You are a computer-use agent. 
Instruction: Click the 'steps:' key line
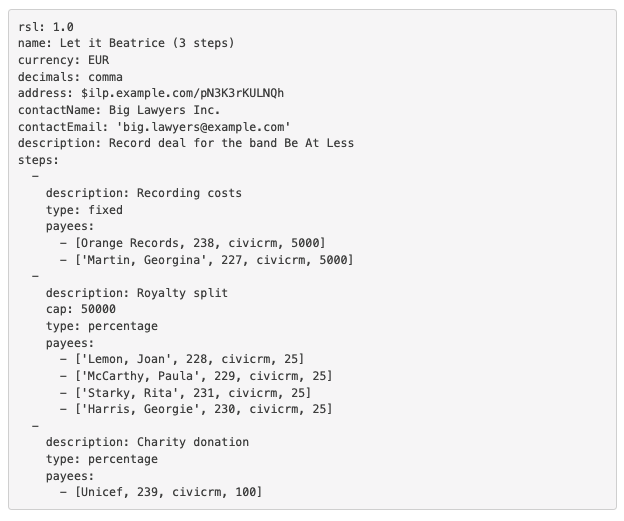click(x=38, y=160)
